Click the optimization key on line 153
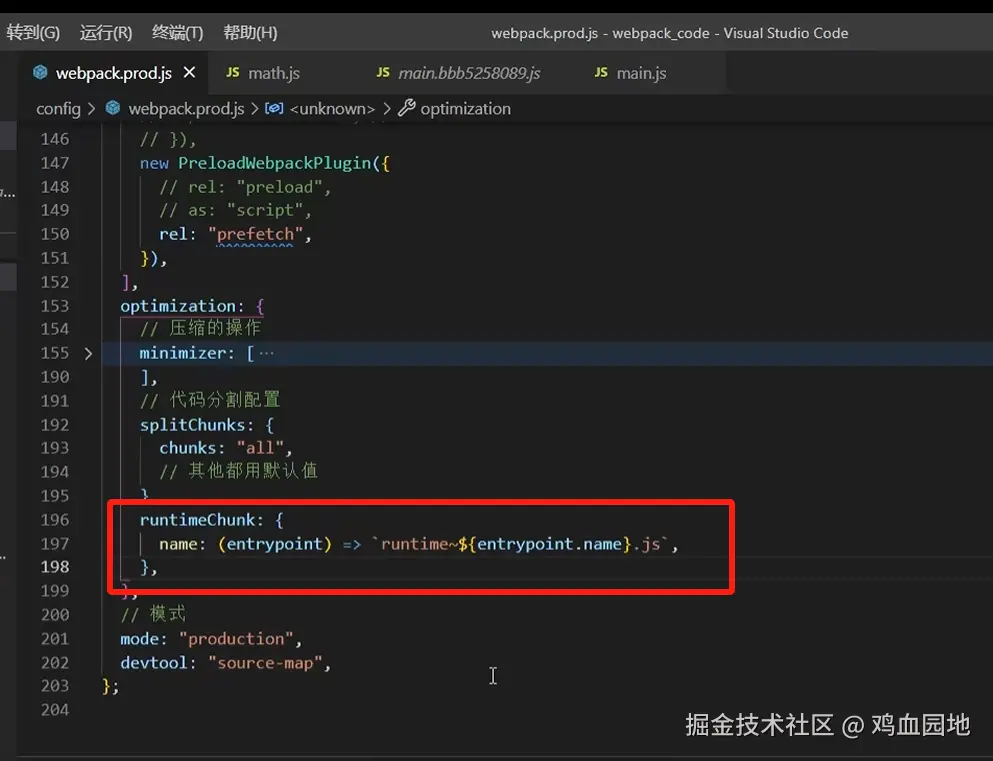The height and width of the screenshot is (761, 993). (178, 306)
